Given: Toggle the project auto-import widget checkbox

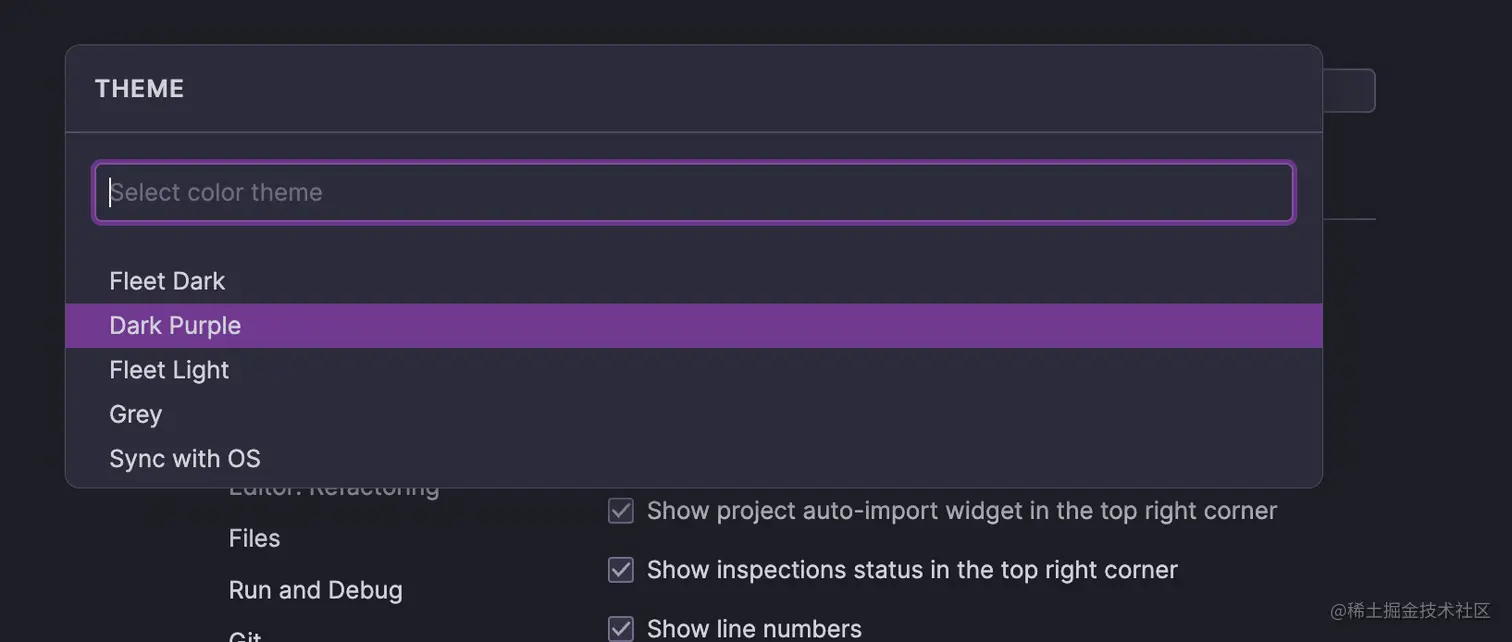Looking at the screenshot, I should pyautogui.click(x=621, y=511).
